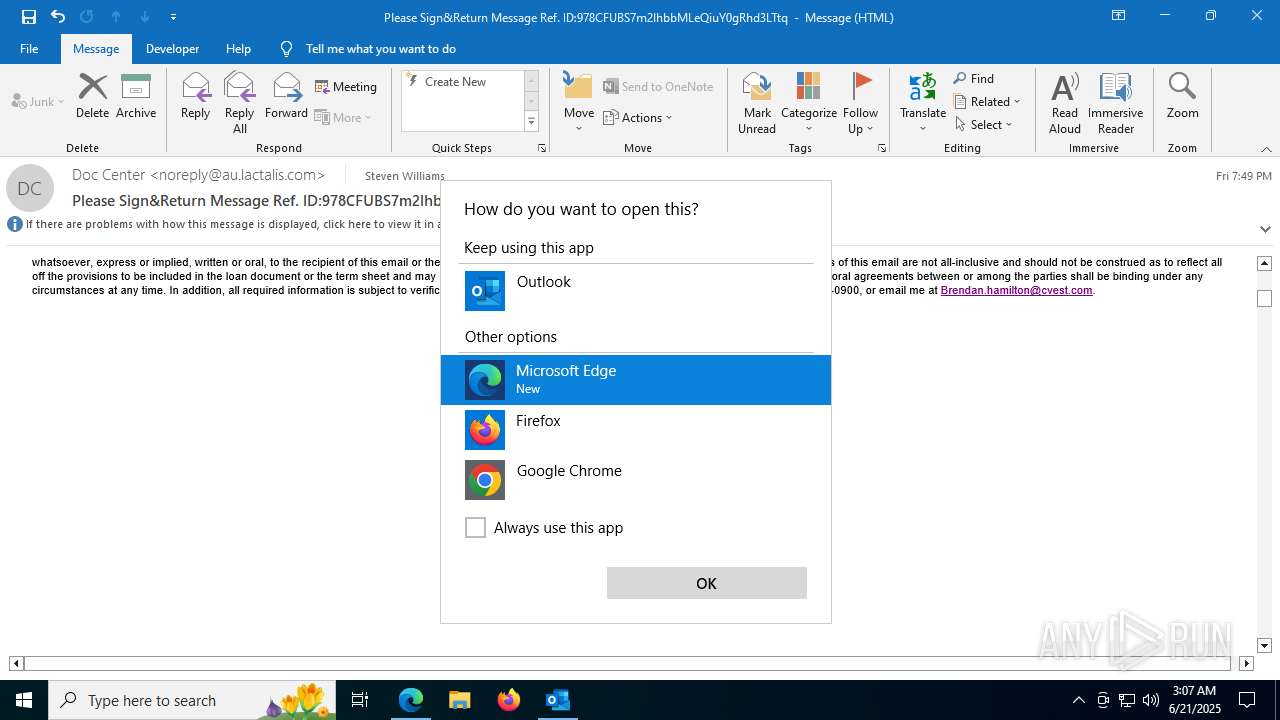Open the quick access toolbar customize dropdown
1280x720 pixels.
click(x=174, y=17)
